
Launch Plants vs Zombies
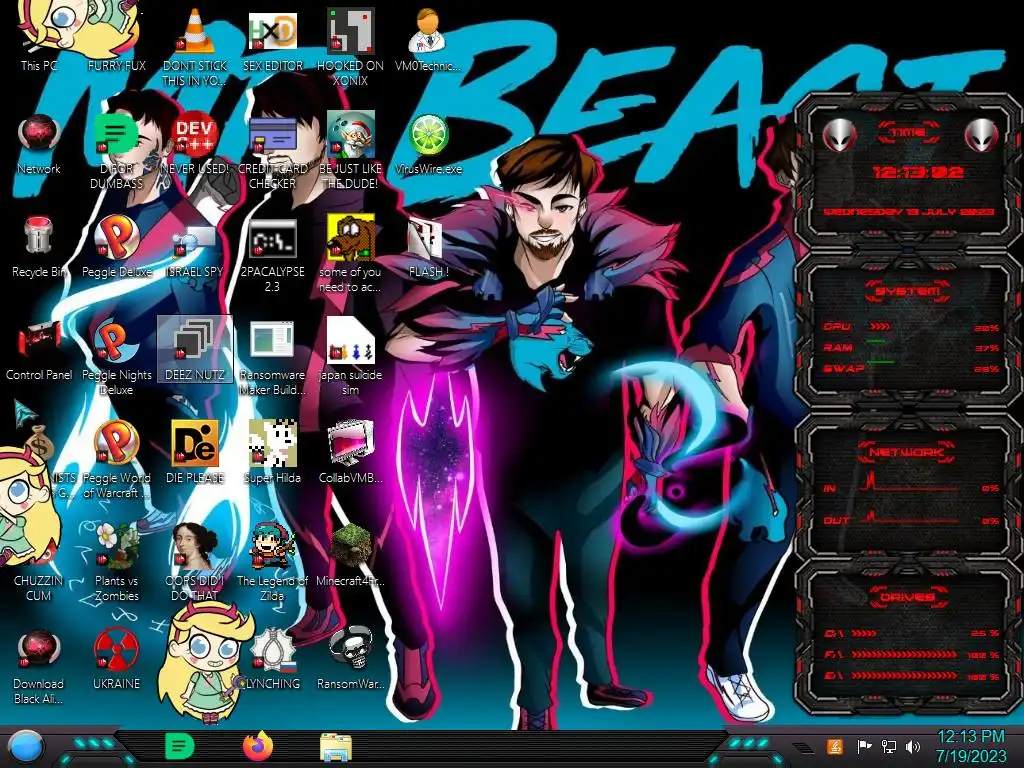(117, 564)
